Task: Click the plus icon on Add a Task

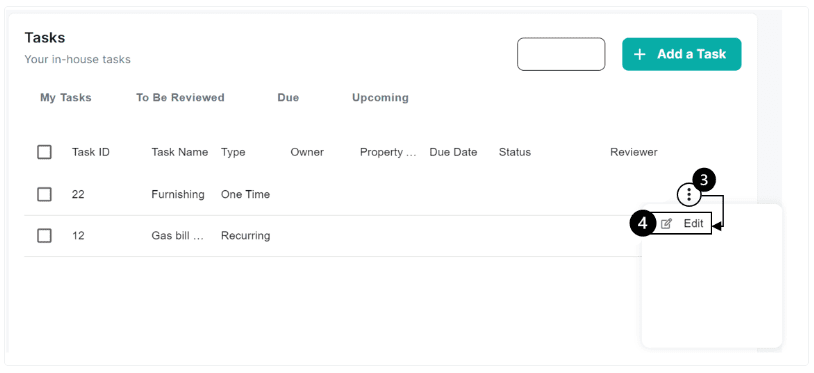Action: pos(640,54)
